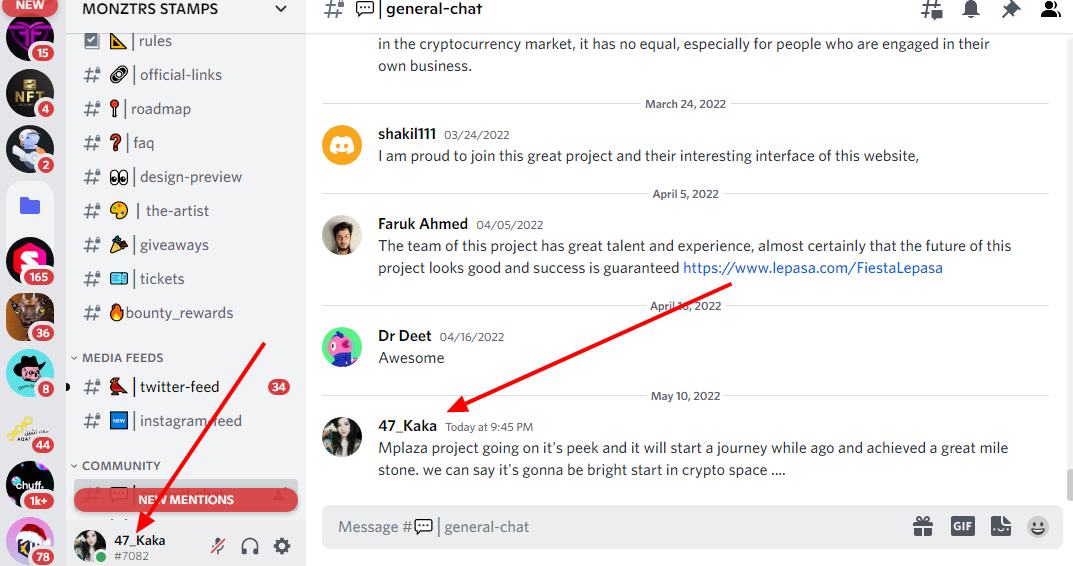Open the gift Nitro icon
1073x566 pixels.
[923, 526]
